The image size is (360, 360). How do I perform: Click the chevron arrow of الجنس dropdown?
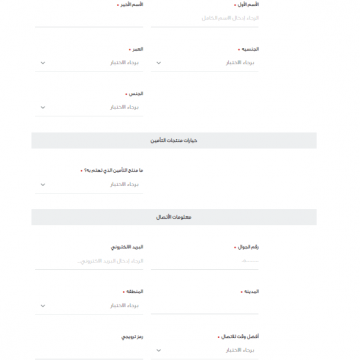pos(43,107)
